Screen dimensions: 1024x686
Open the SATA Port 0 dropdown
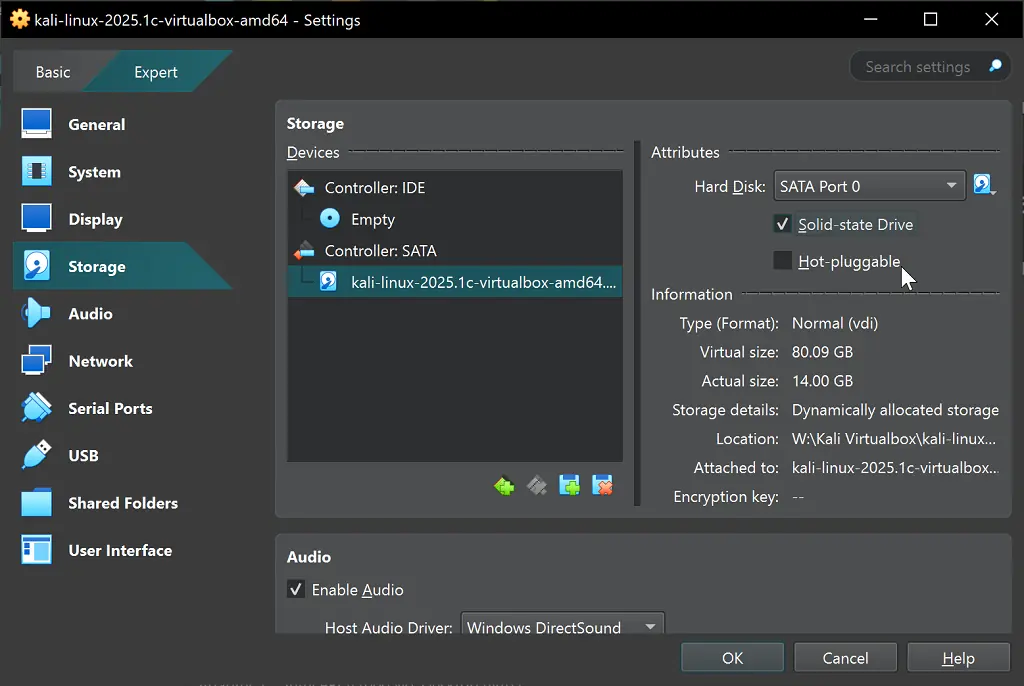(x=869, y=186)
